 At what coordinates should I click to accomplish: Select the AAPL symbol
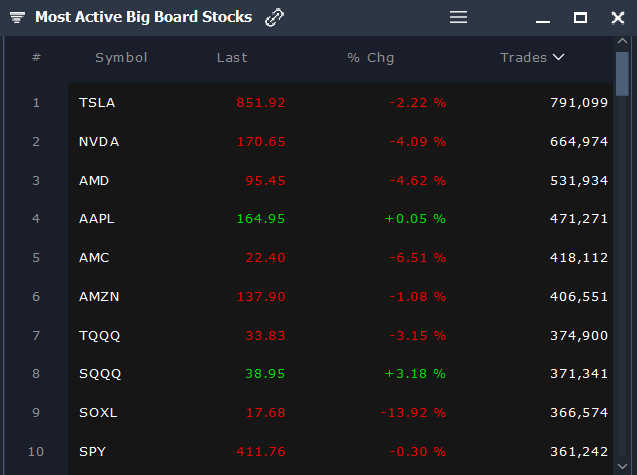(x=96, y=219)
